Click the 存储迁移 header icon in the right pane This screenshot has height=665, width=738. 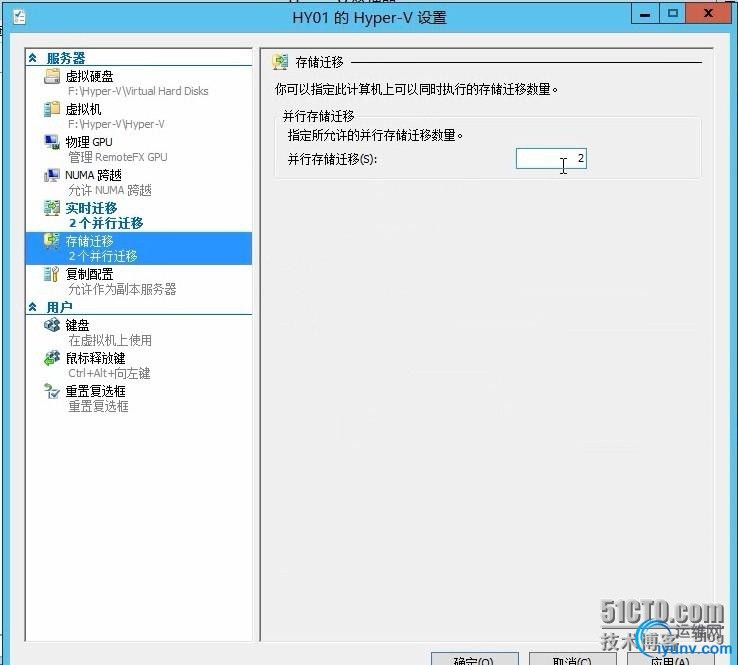click(281, 62)
